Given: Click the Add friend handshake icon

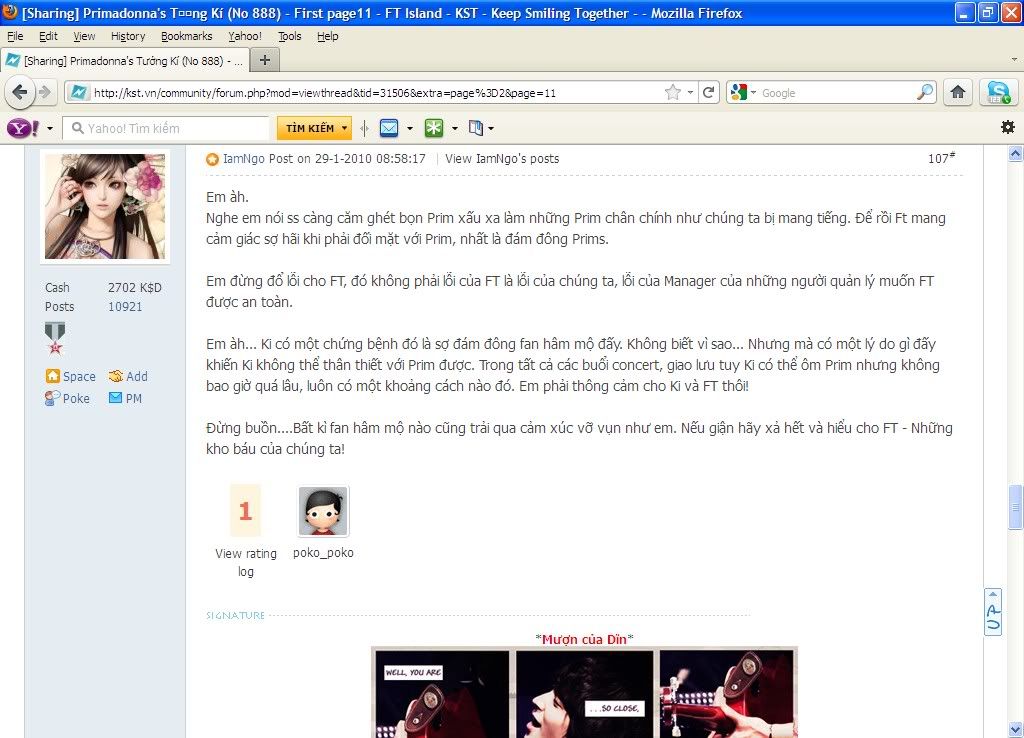Looking at the screenshot, I should pos(116,376).
